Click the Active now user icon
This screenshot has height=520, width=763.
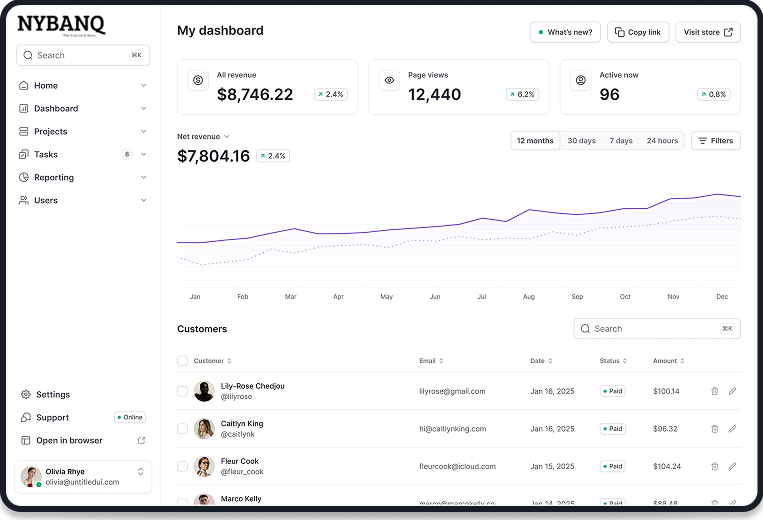(x=580, y=79)
